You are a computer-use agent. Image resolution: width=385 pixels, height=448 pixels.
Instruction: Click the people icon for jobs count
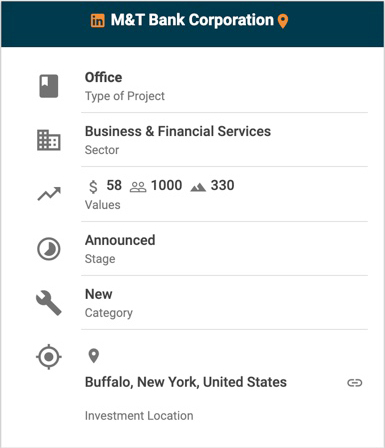pyautogui.click(x=138, y=187)
